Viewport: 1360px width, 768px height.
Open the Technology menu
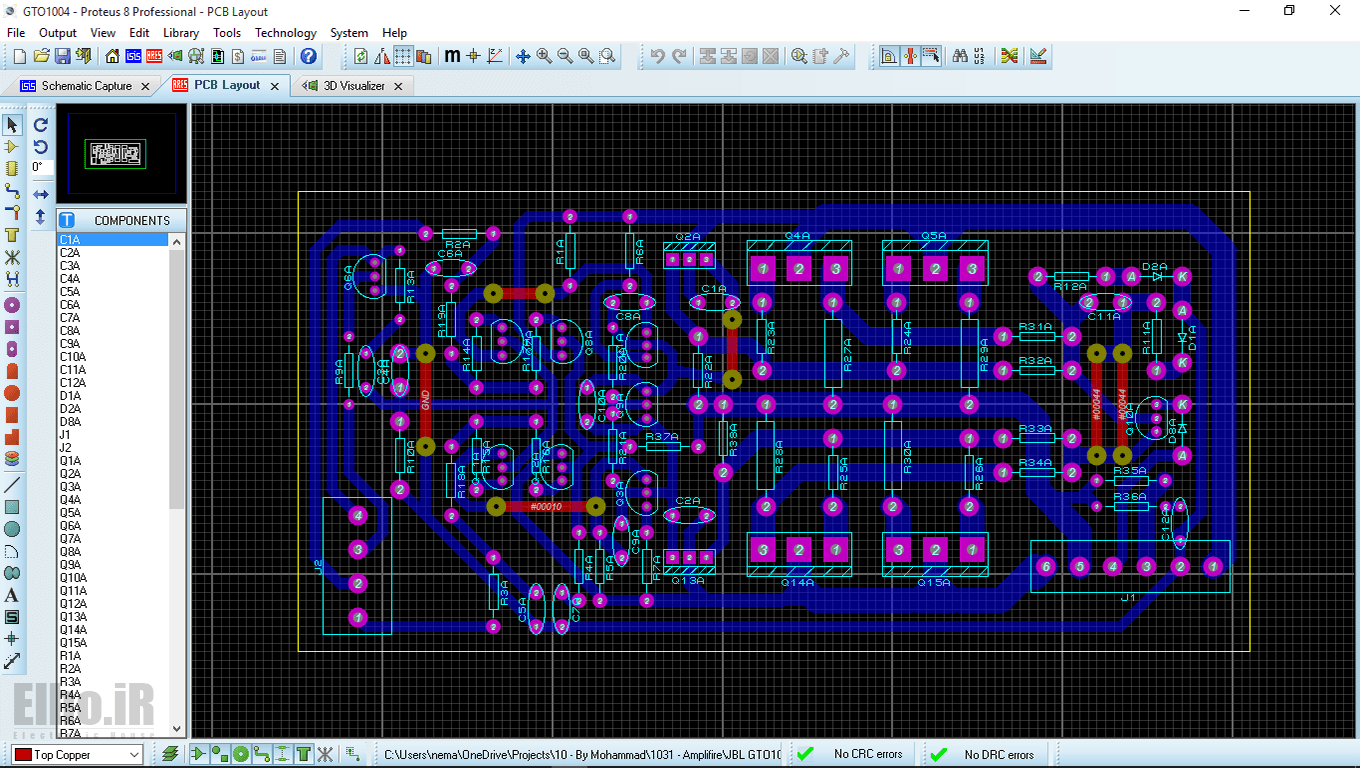point(285,33)
